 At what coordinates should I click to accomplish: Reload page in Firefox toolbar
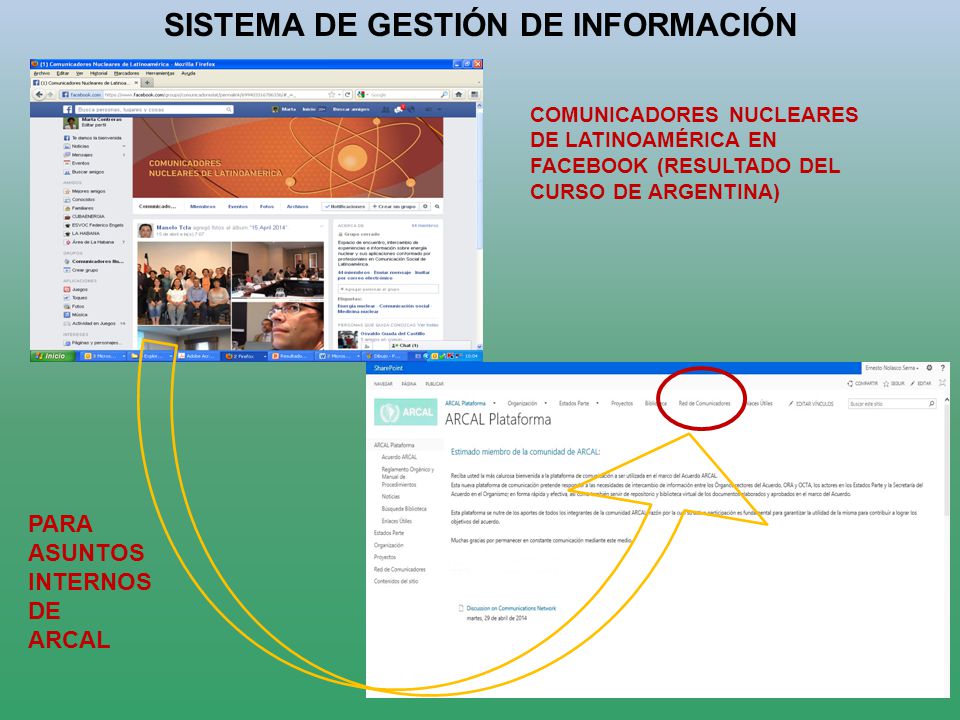(x=348, y=94)
